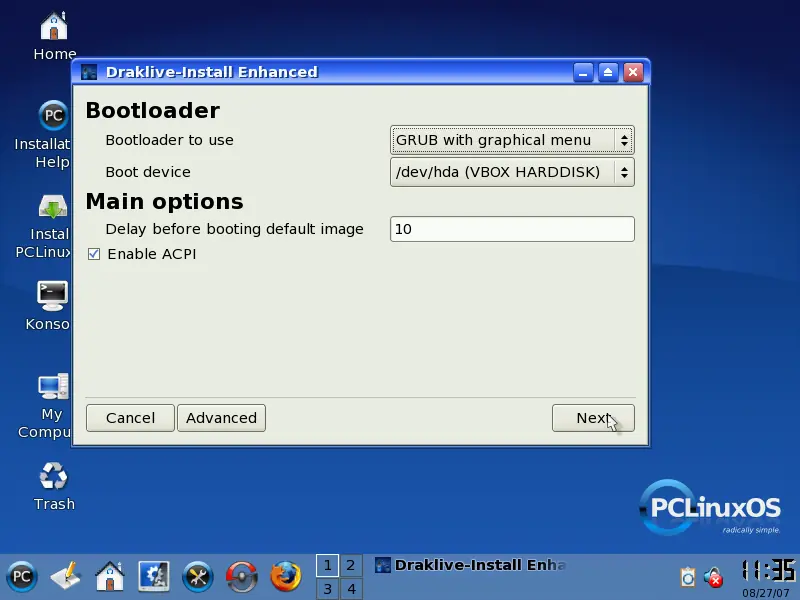Click the Klipper clipboard tray icon

coord(688,577)
